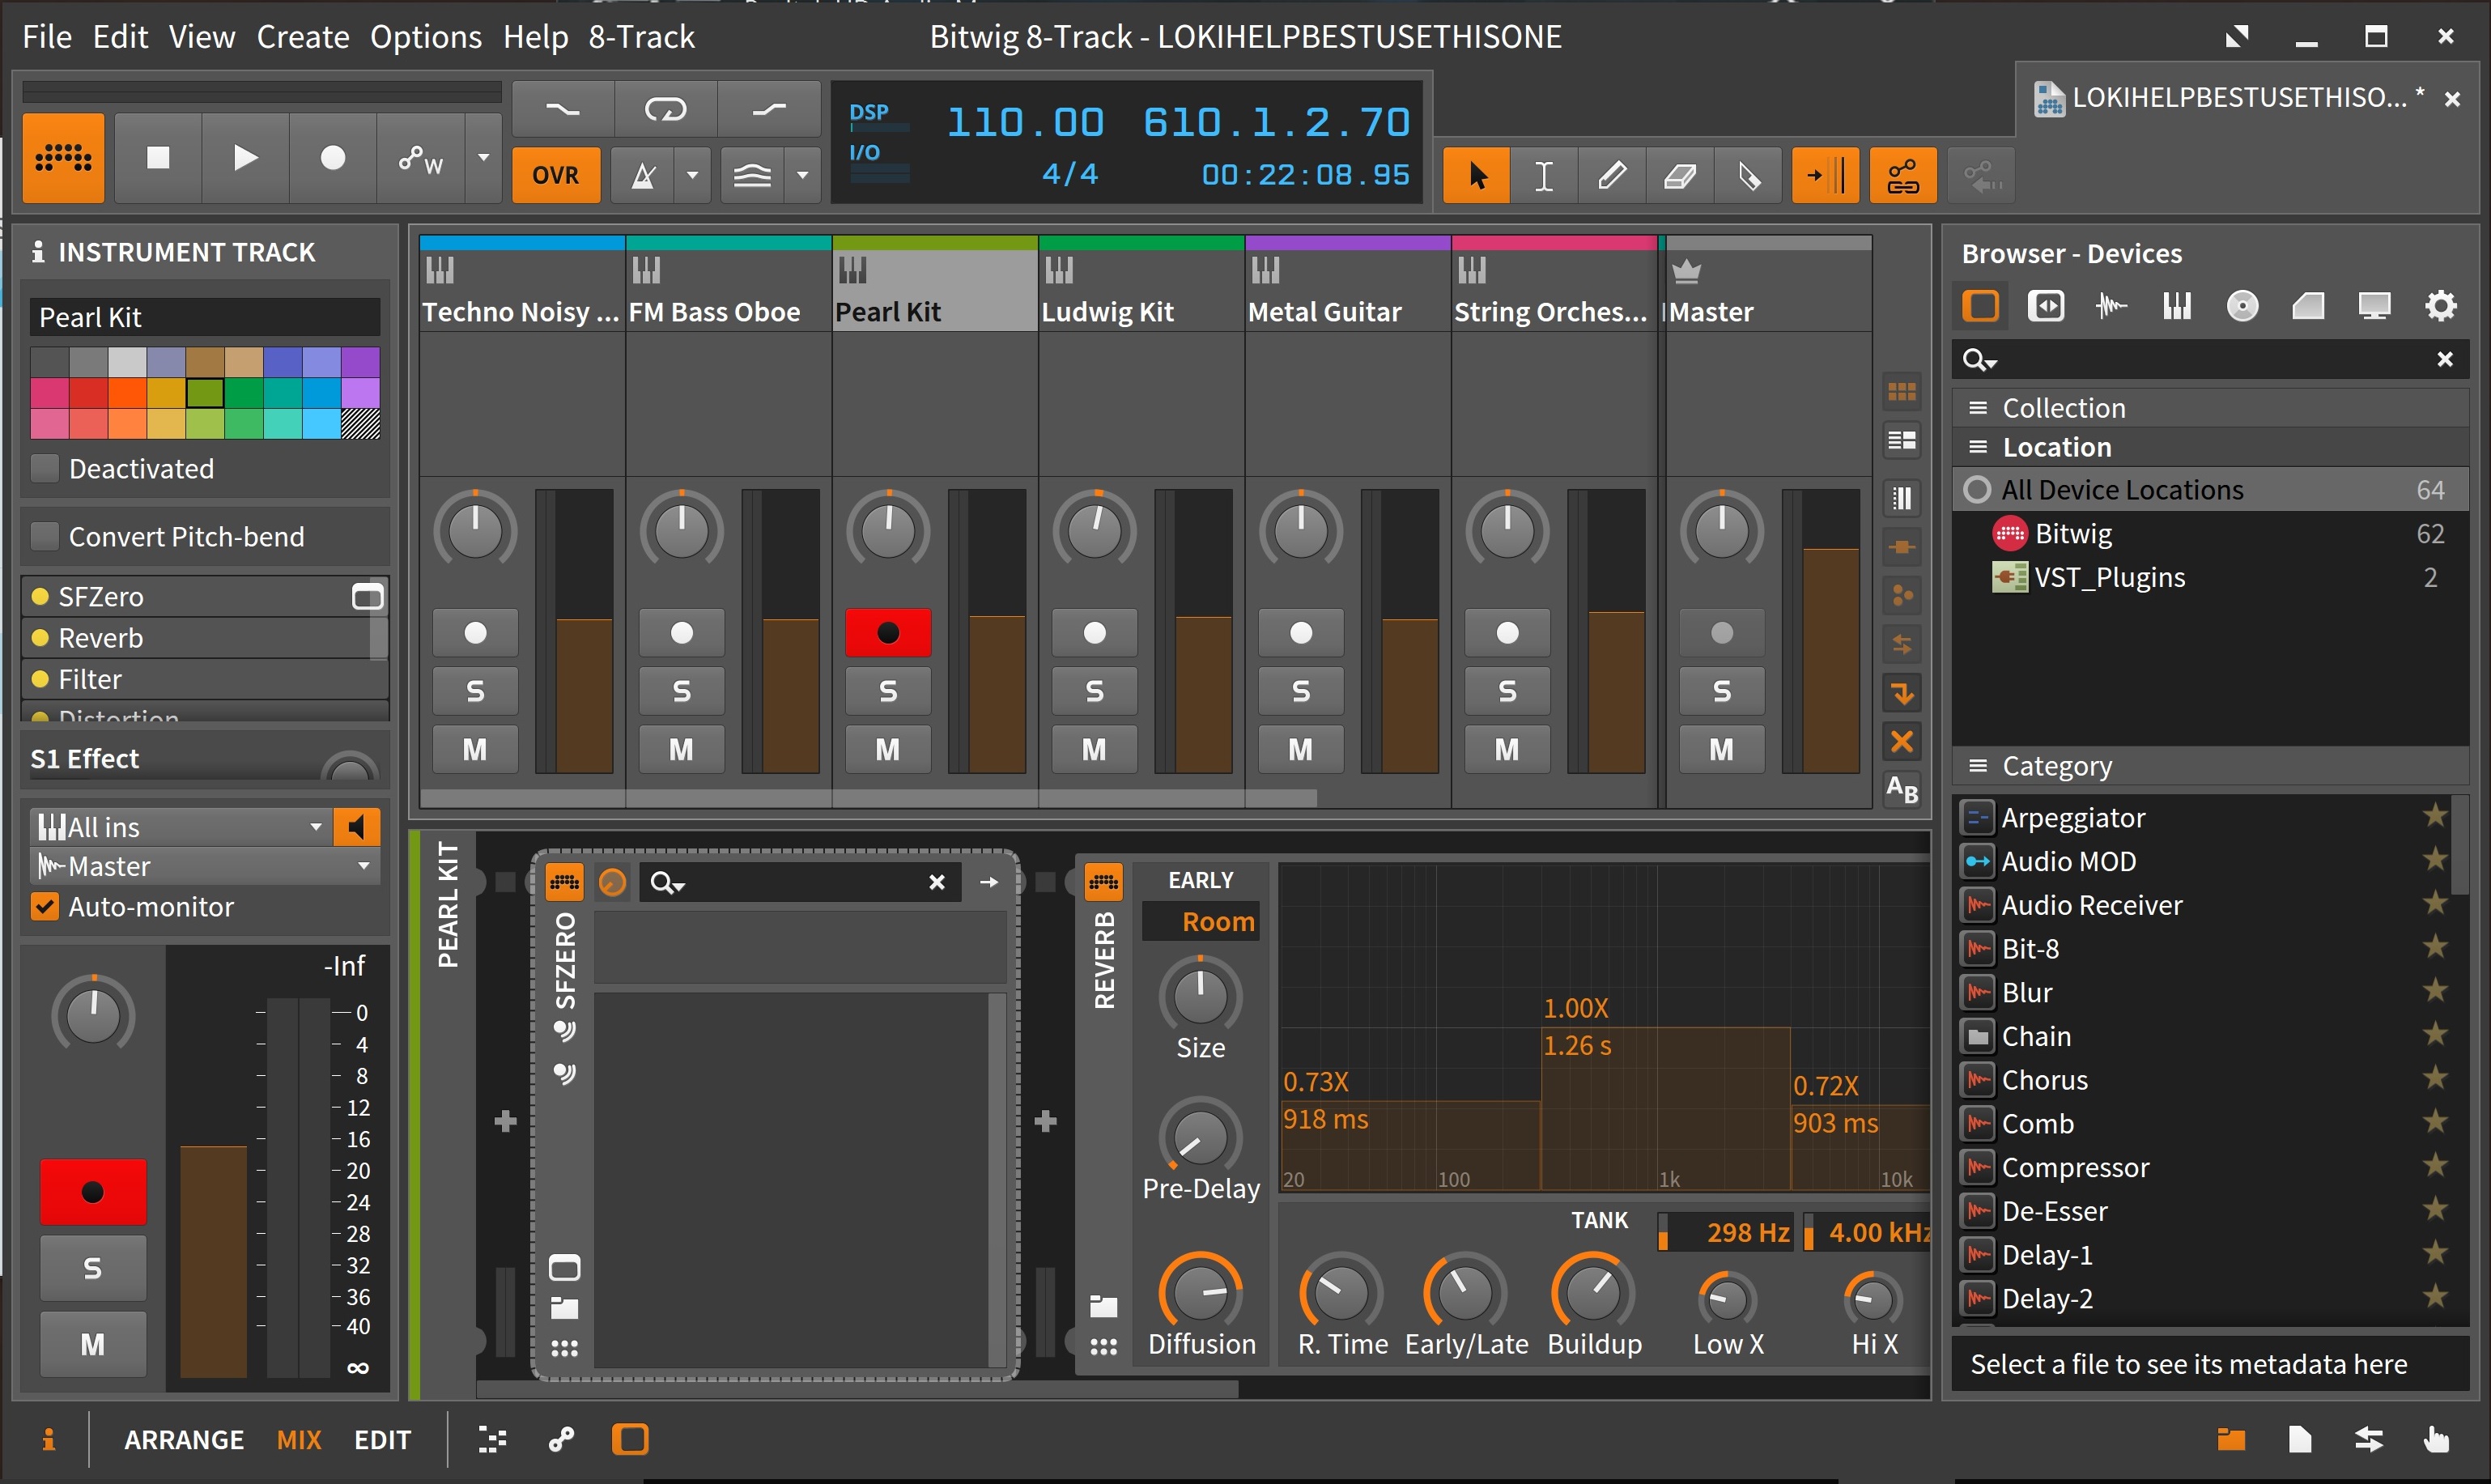Toggle SFZero device power button
Screen dimensions: 2491x1484
564,882
